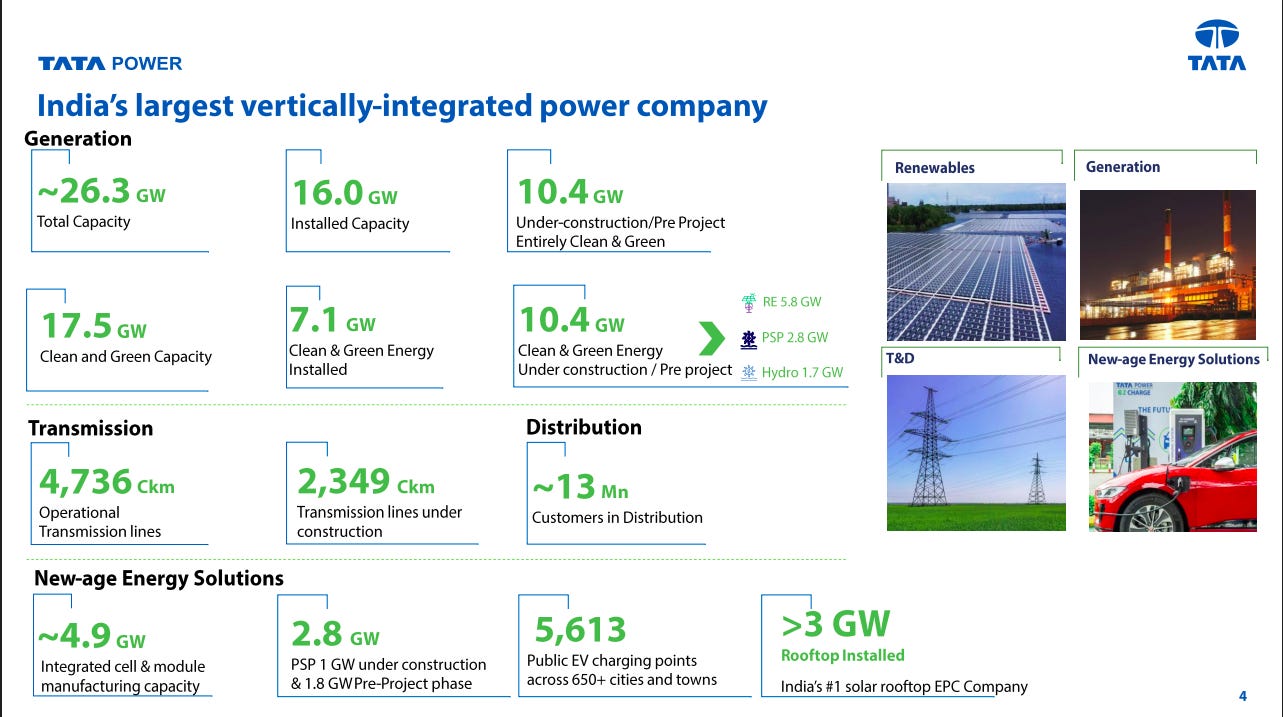This screenshot has height=717, width=1283.
Task: Select the New-age Energy Solutions photo label
Action: [1173, 359]
